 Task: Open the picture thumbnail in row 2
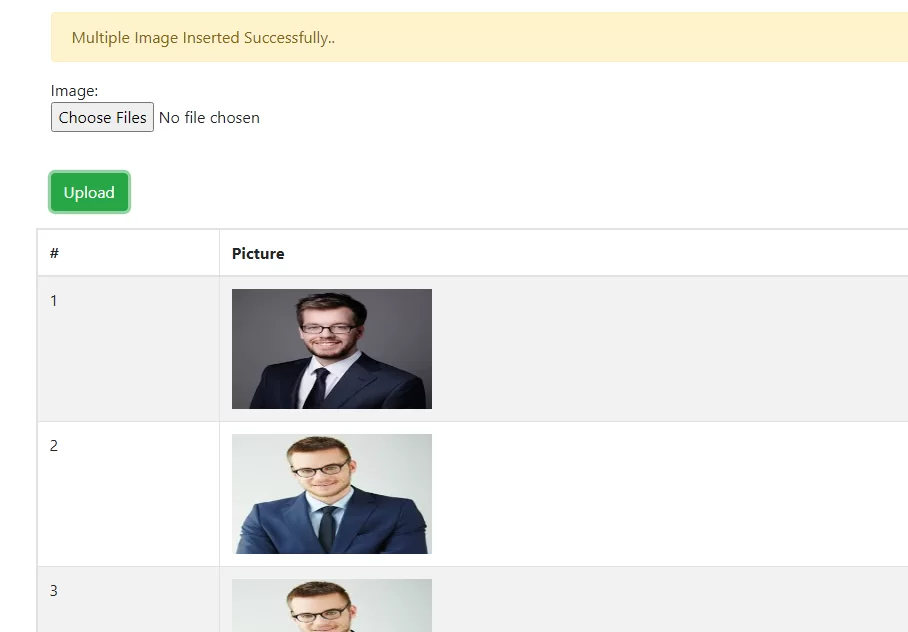(332, 494)
